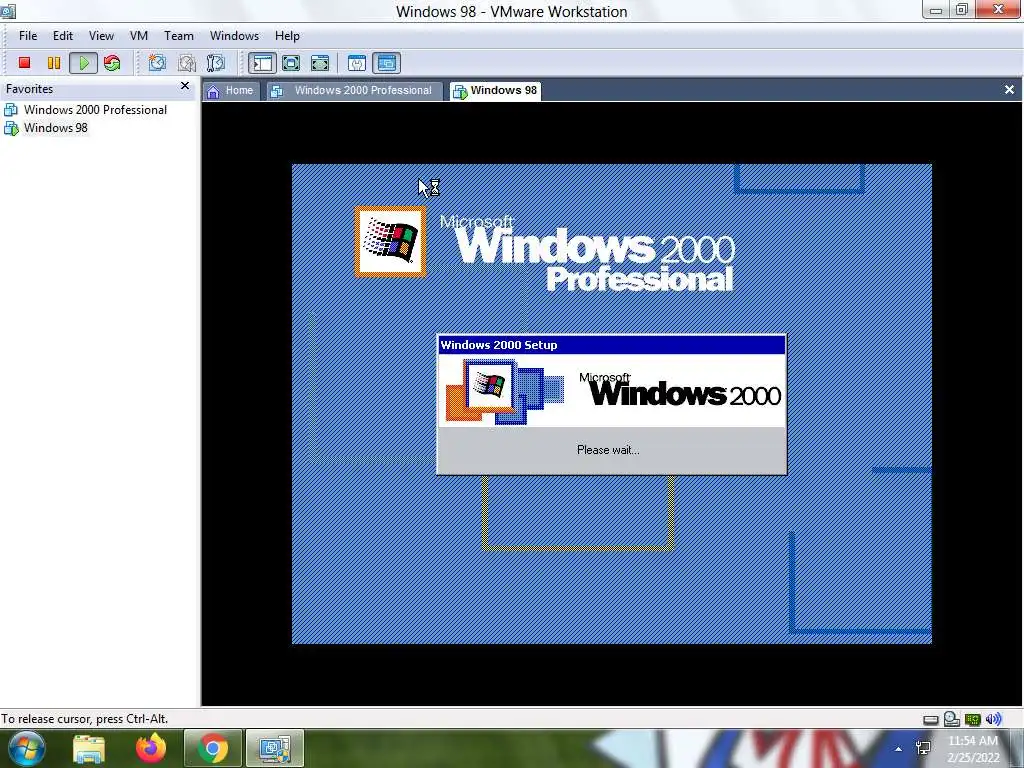Open the File menu
Screen dimensions: 1024x768
coord(27,36)
